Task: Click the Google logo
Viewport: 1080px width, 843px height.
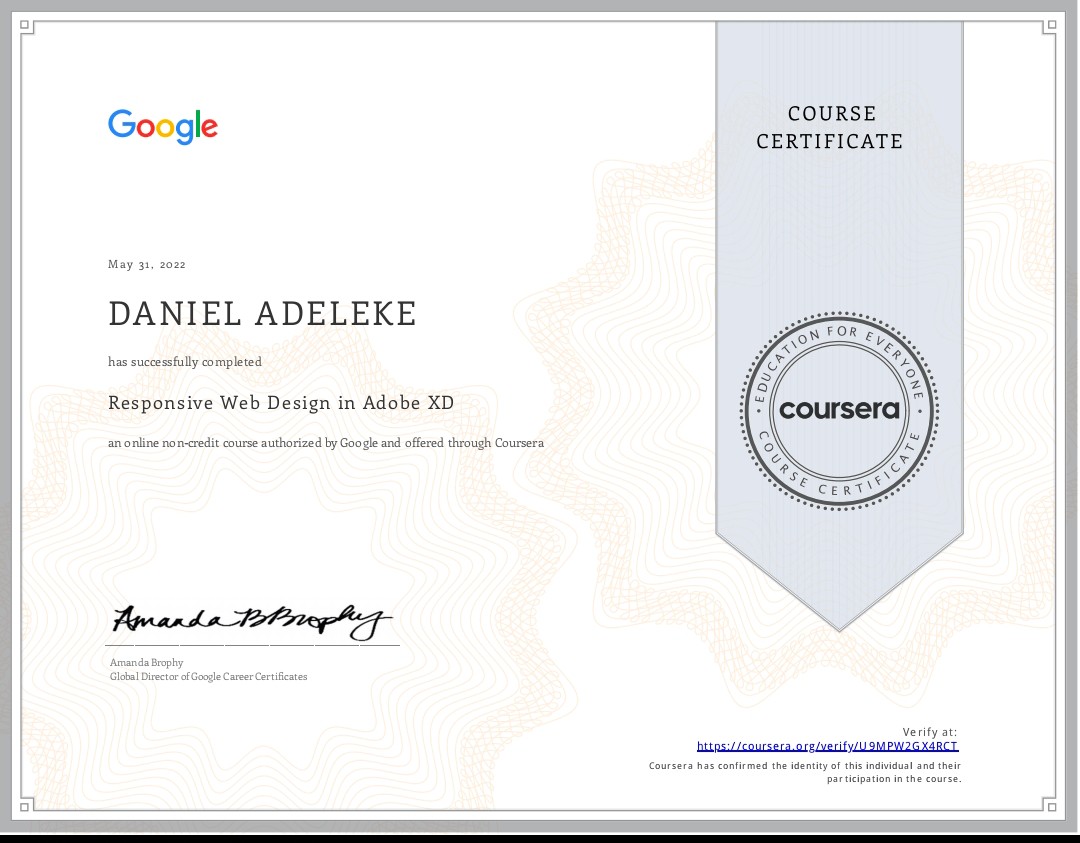Action: click(162, 126)
